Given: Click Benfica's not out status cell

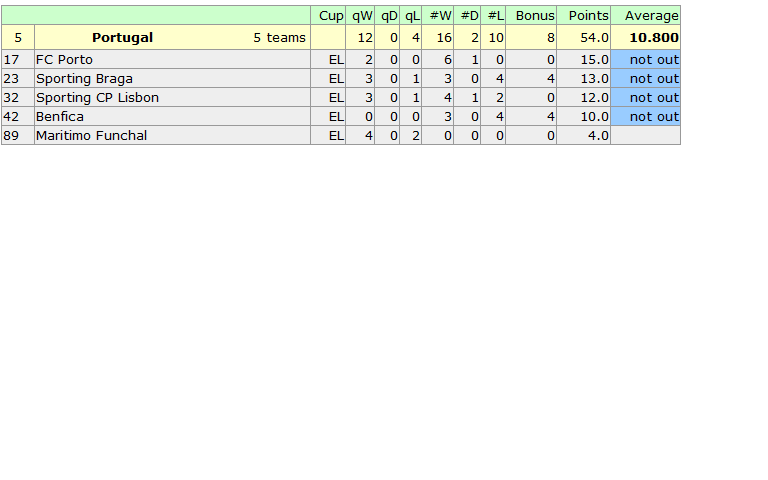Looking at the screenshot, I should point(654,116).
